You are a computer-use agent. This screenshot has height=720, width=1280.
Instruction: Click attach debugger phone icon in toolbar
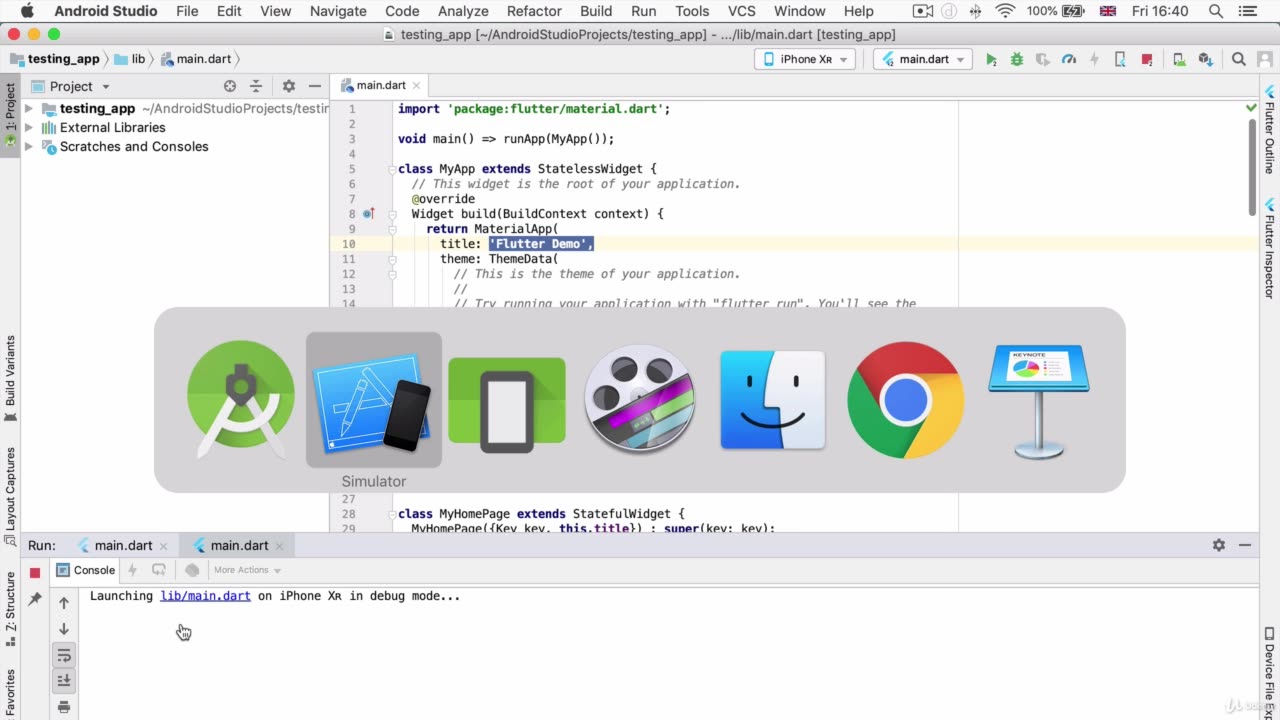(1120, 59)
